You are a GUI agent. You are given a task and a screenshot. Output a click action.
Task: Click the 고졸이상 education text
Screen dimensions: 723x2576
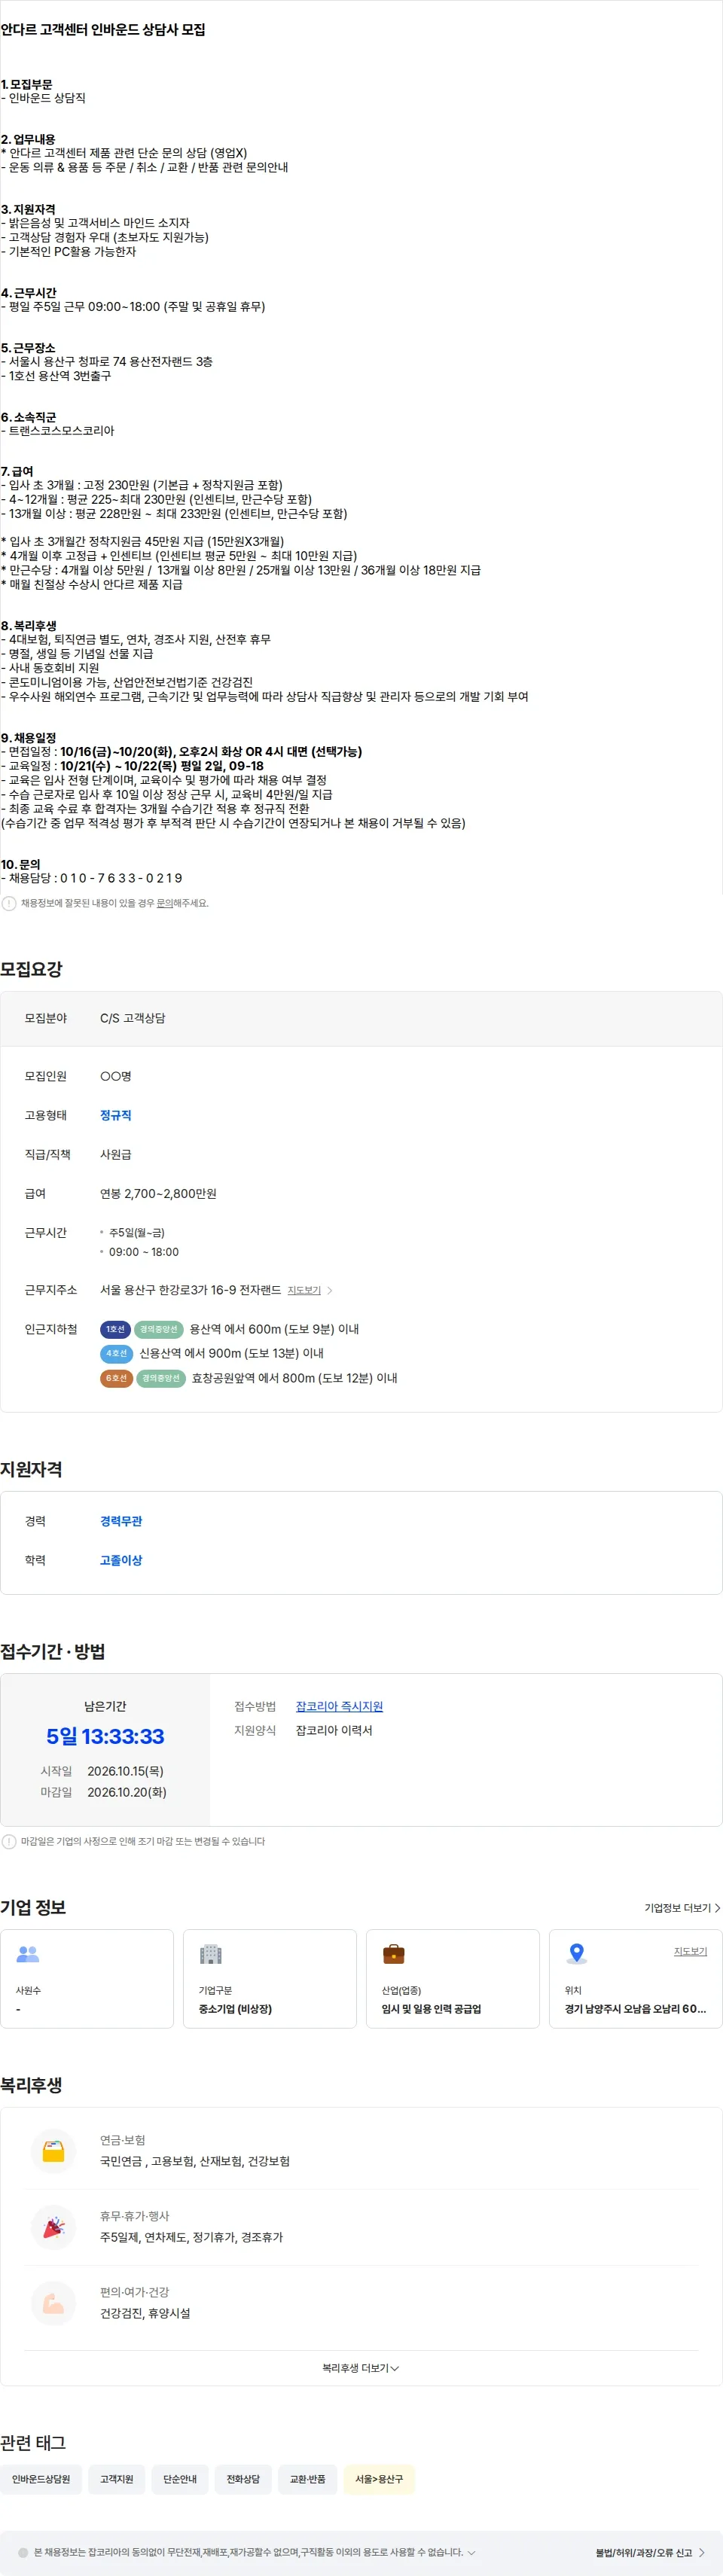[121, 1560]
